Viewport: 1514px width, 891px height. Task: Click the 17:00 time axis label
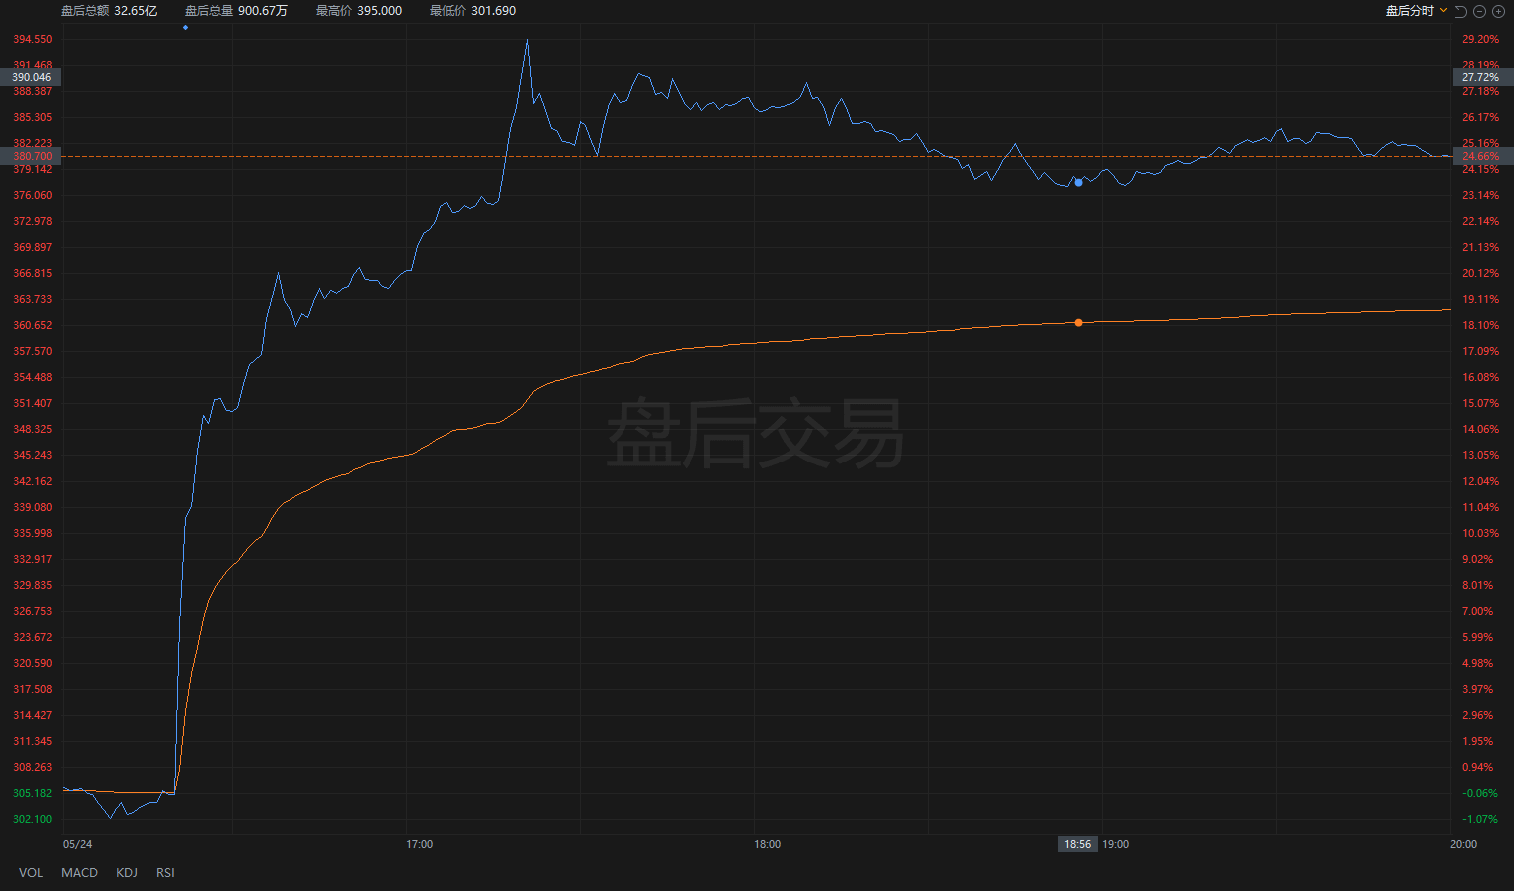420,845
